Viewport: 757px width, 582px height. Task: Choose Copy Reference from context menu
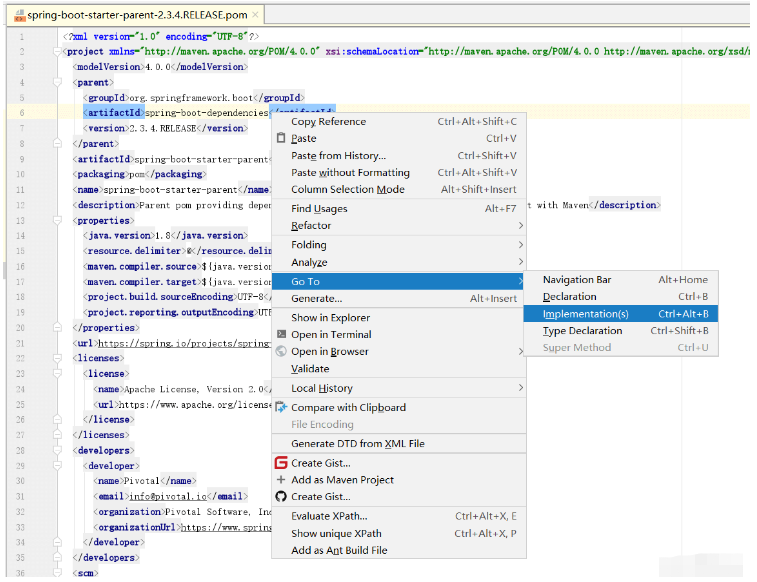tap(399, 122)
